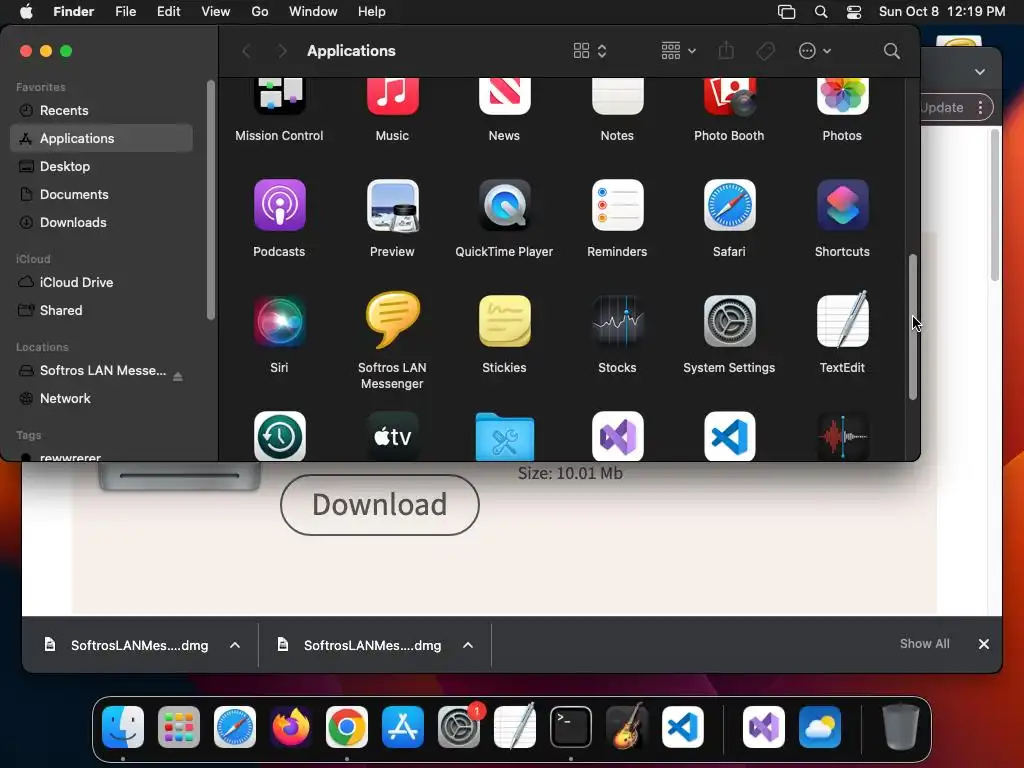Select the Apple TV app icon

[392, 436]
